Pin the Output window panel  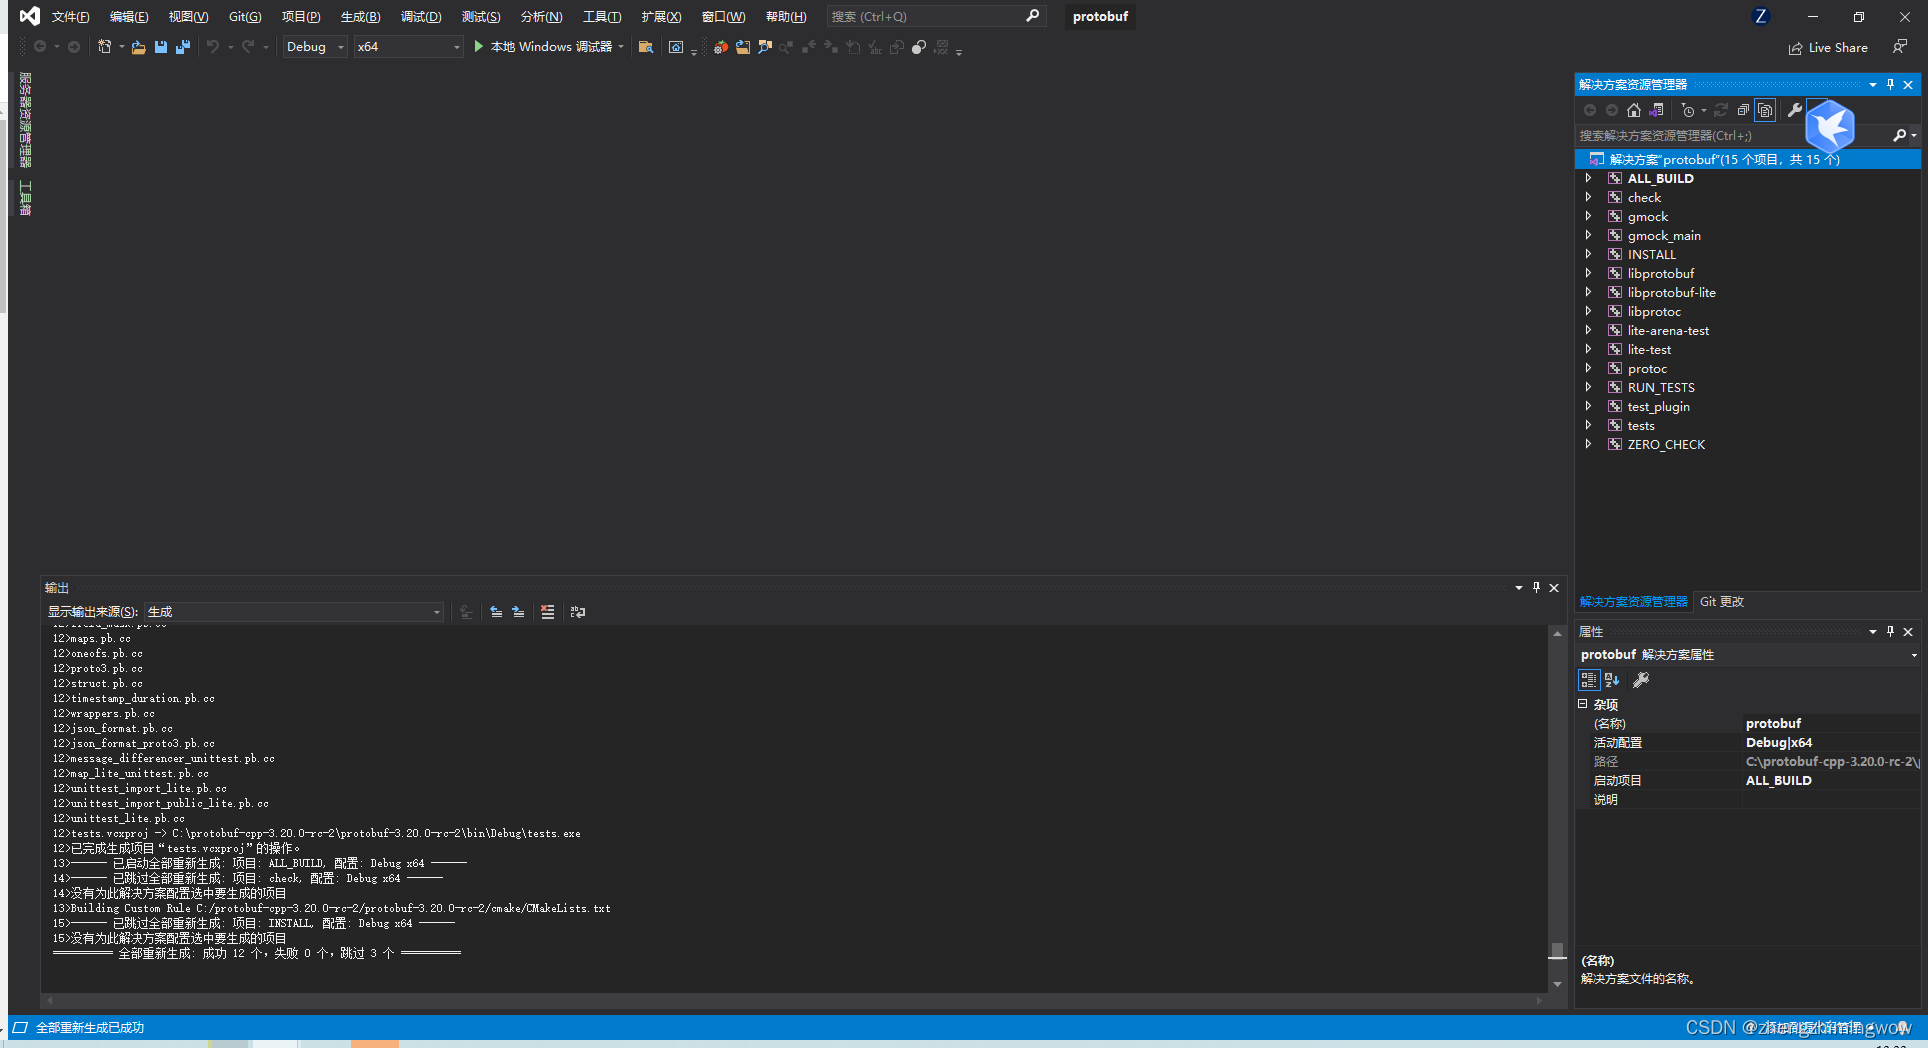[1537, 587]
